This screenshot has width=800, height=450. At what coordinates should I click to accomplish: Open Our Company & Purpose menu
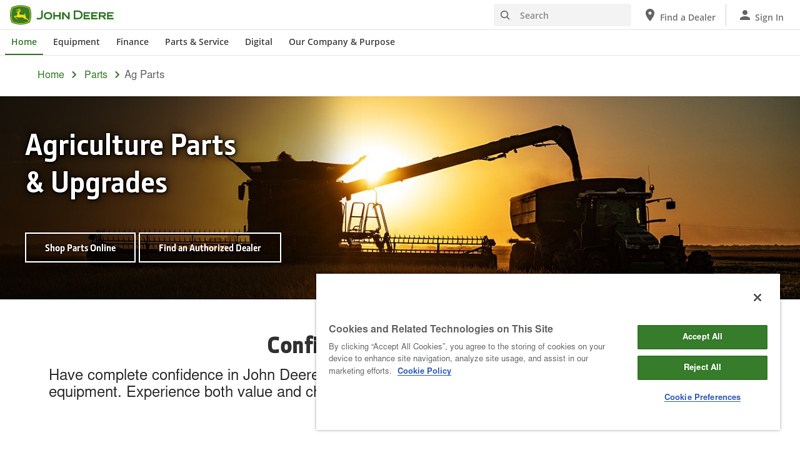pyautogui.click(x=341, y=42)
